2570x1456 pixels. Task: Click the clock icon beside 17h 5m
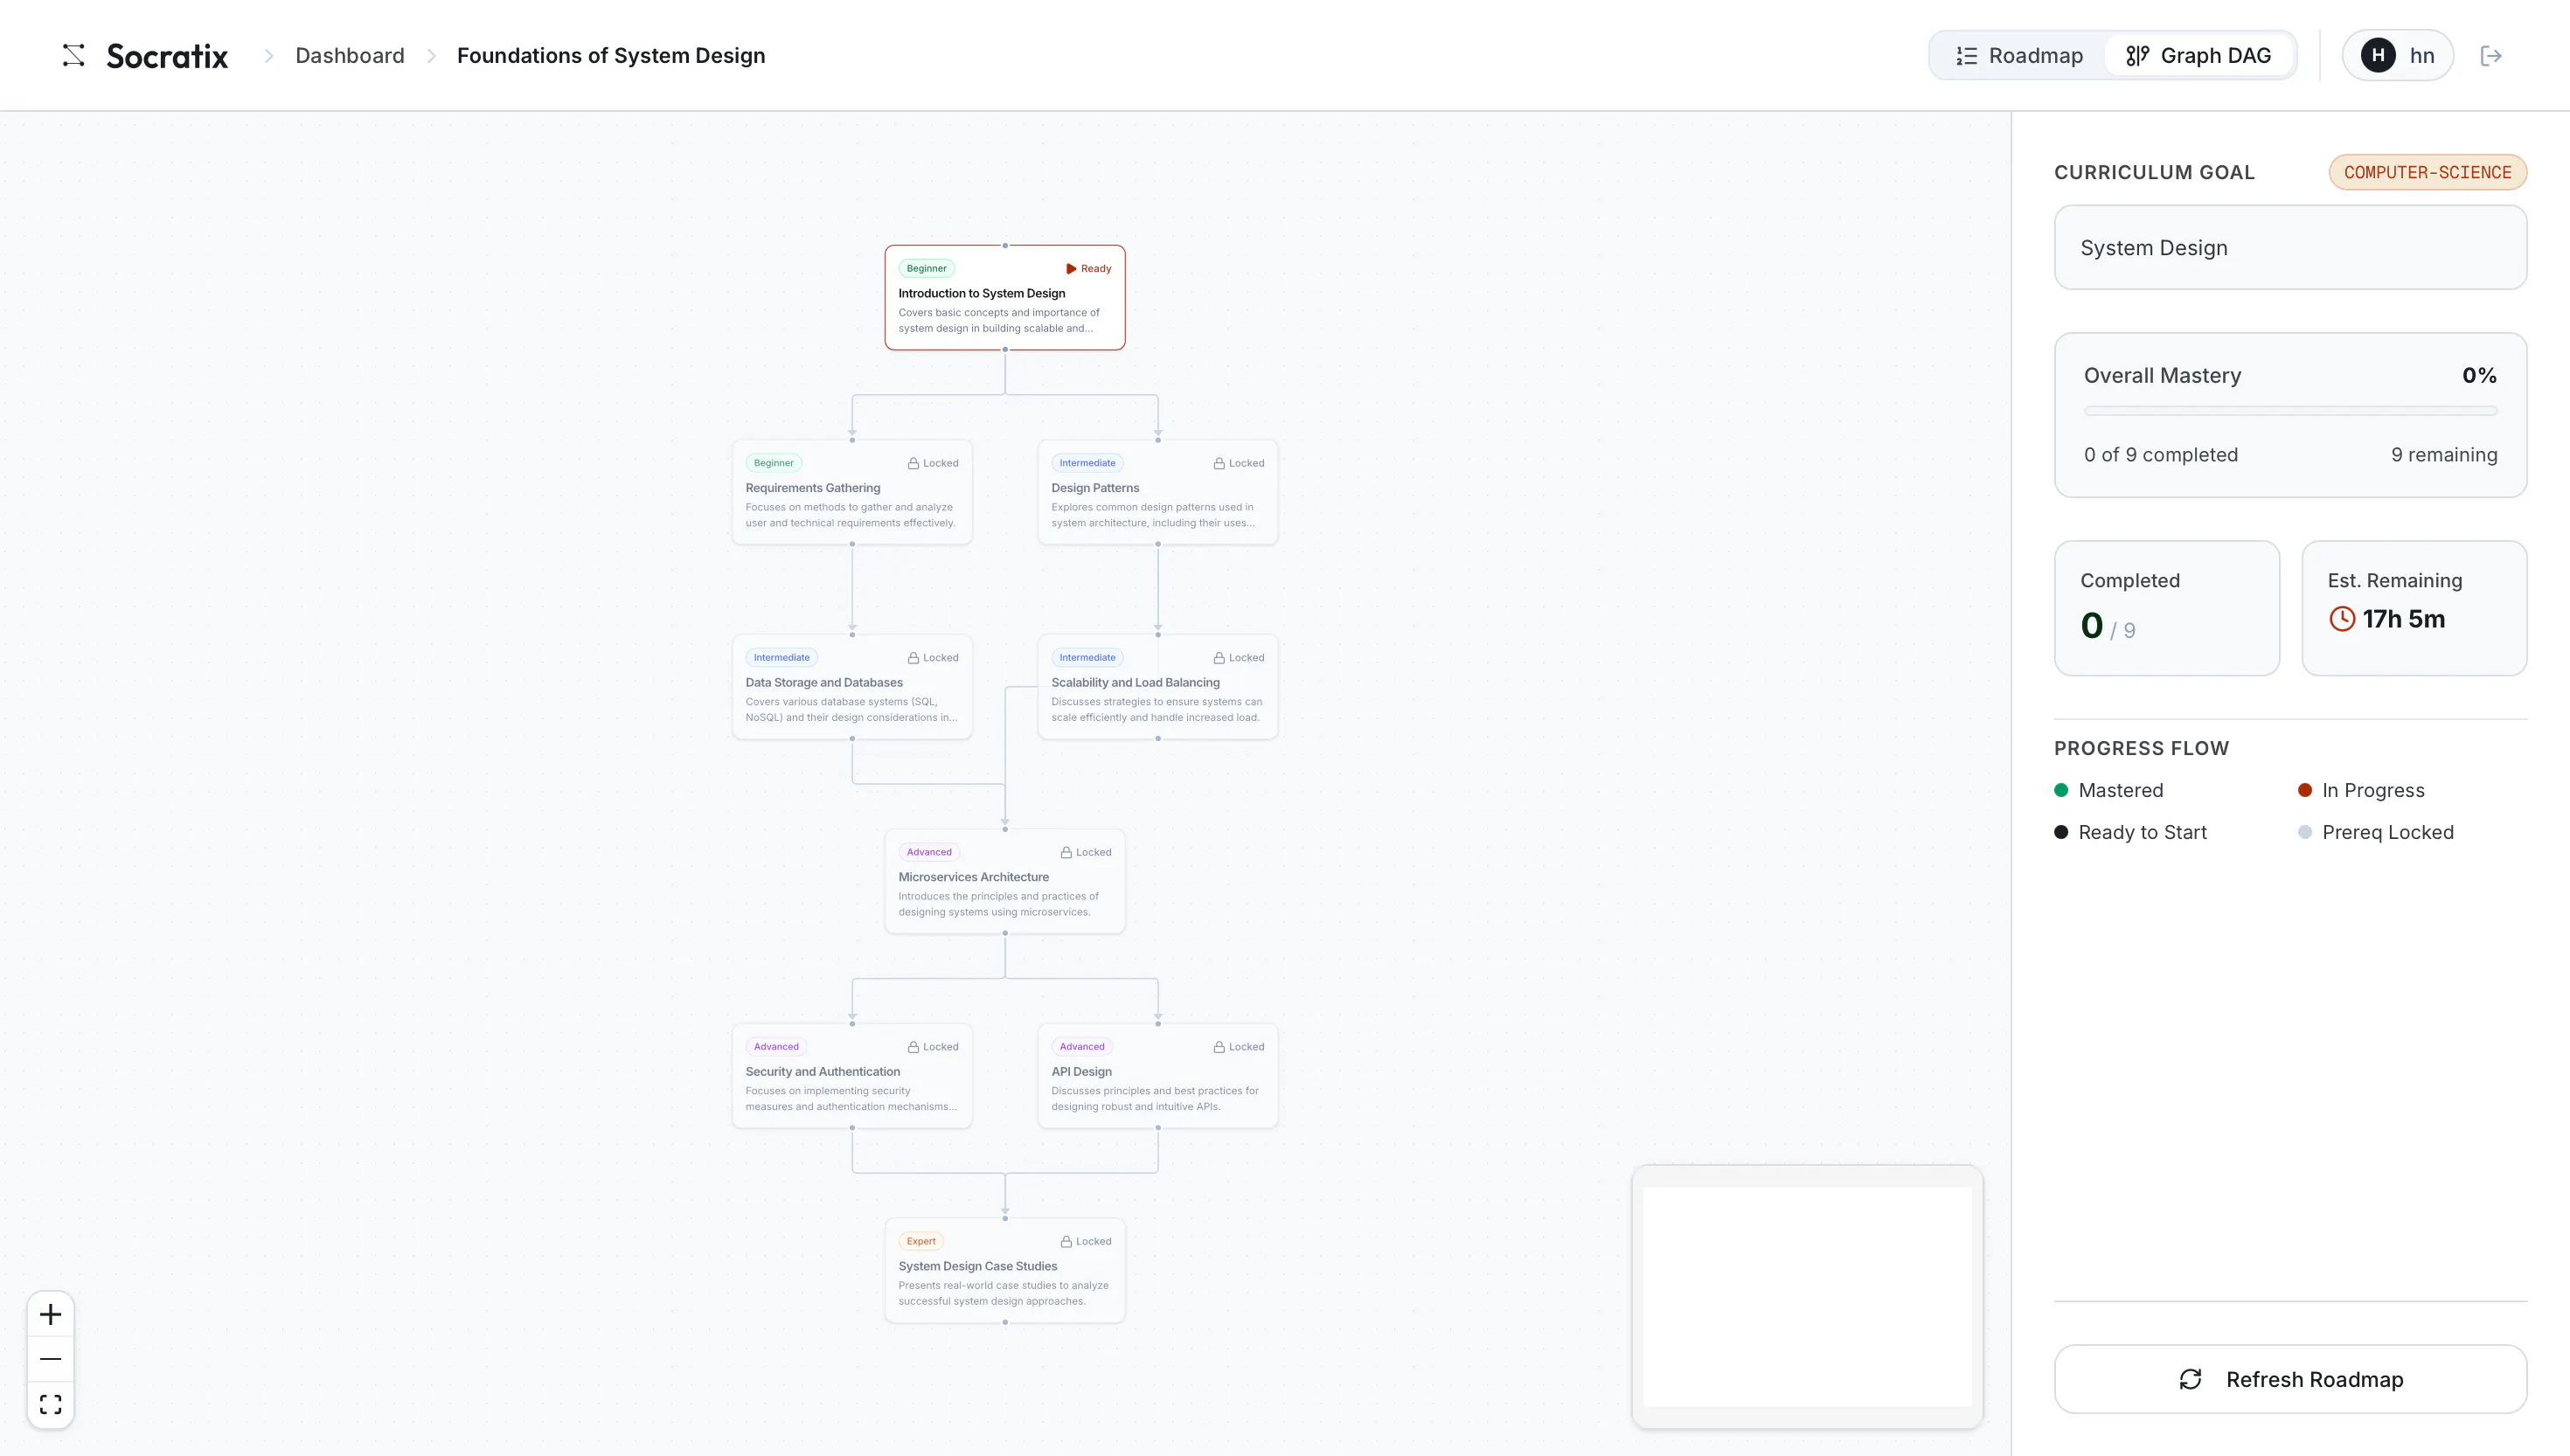2342,619
